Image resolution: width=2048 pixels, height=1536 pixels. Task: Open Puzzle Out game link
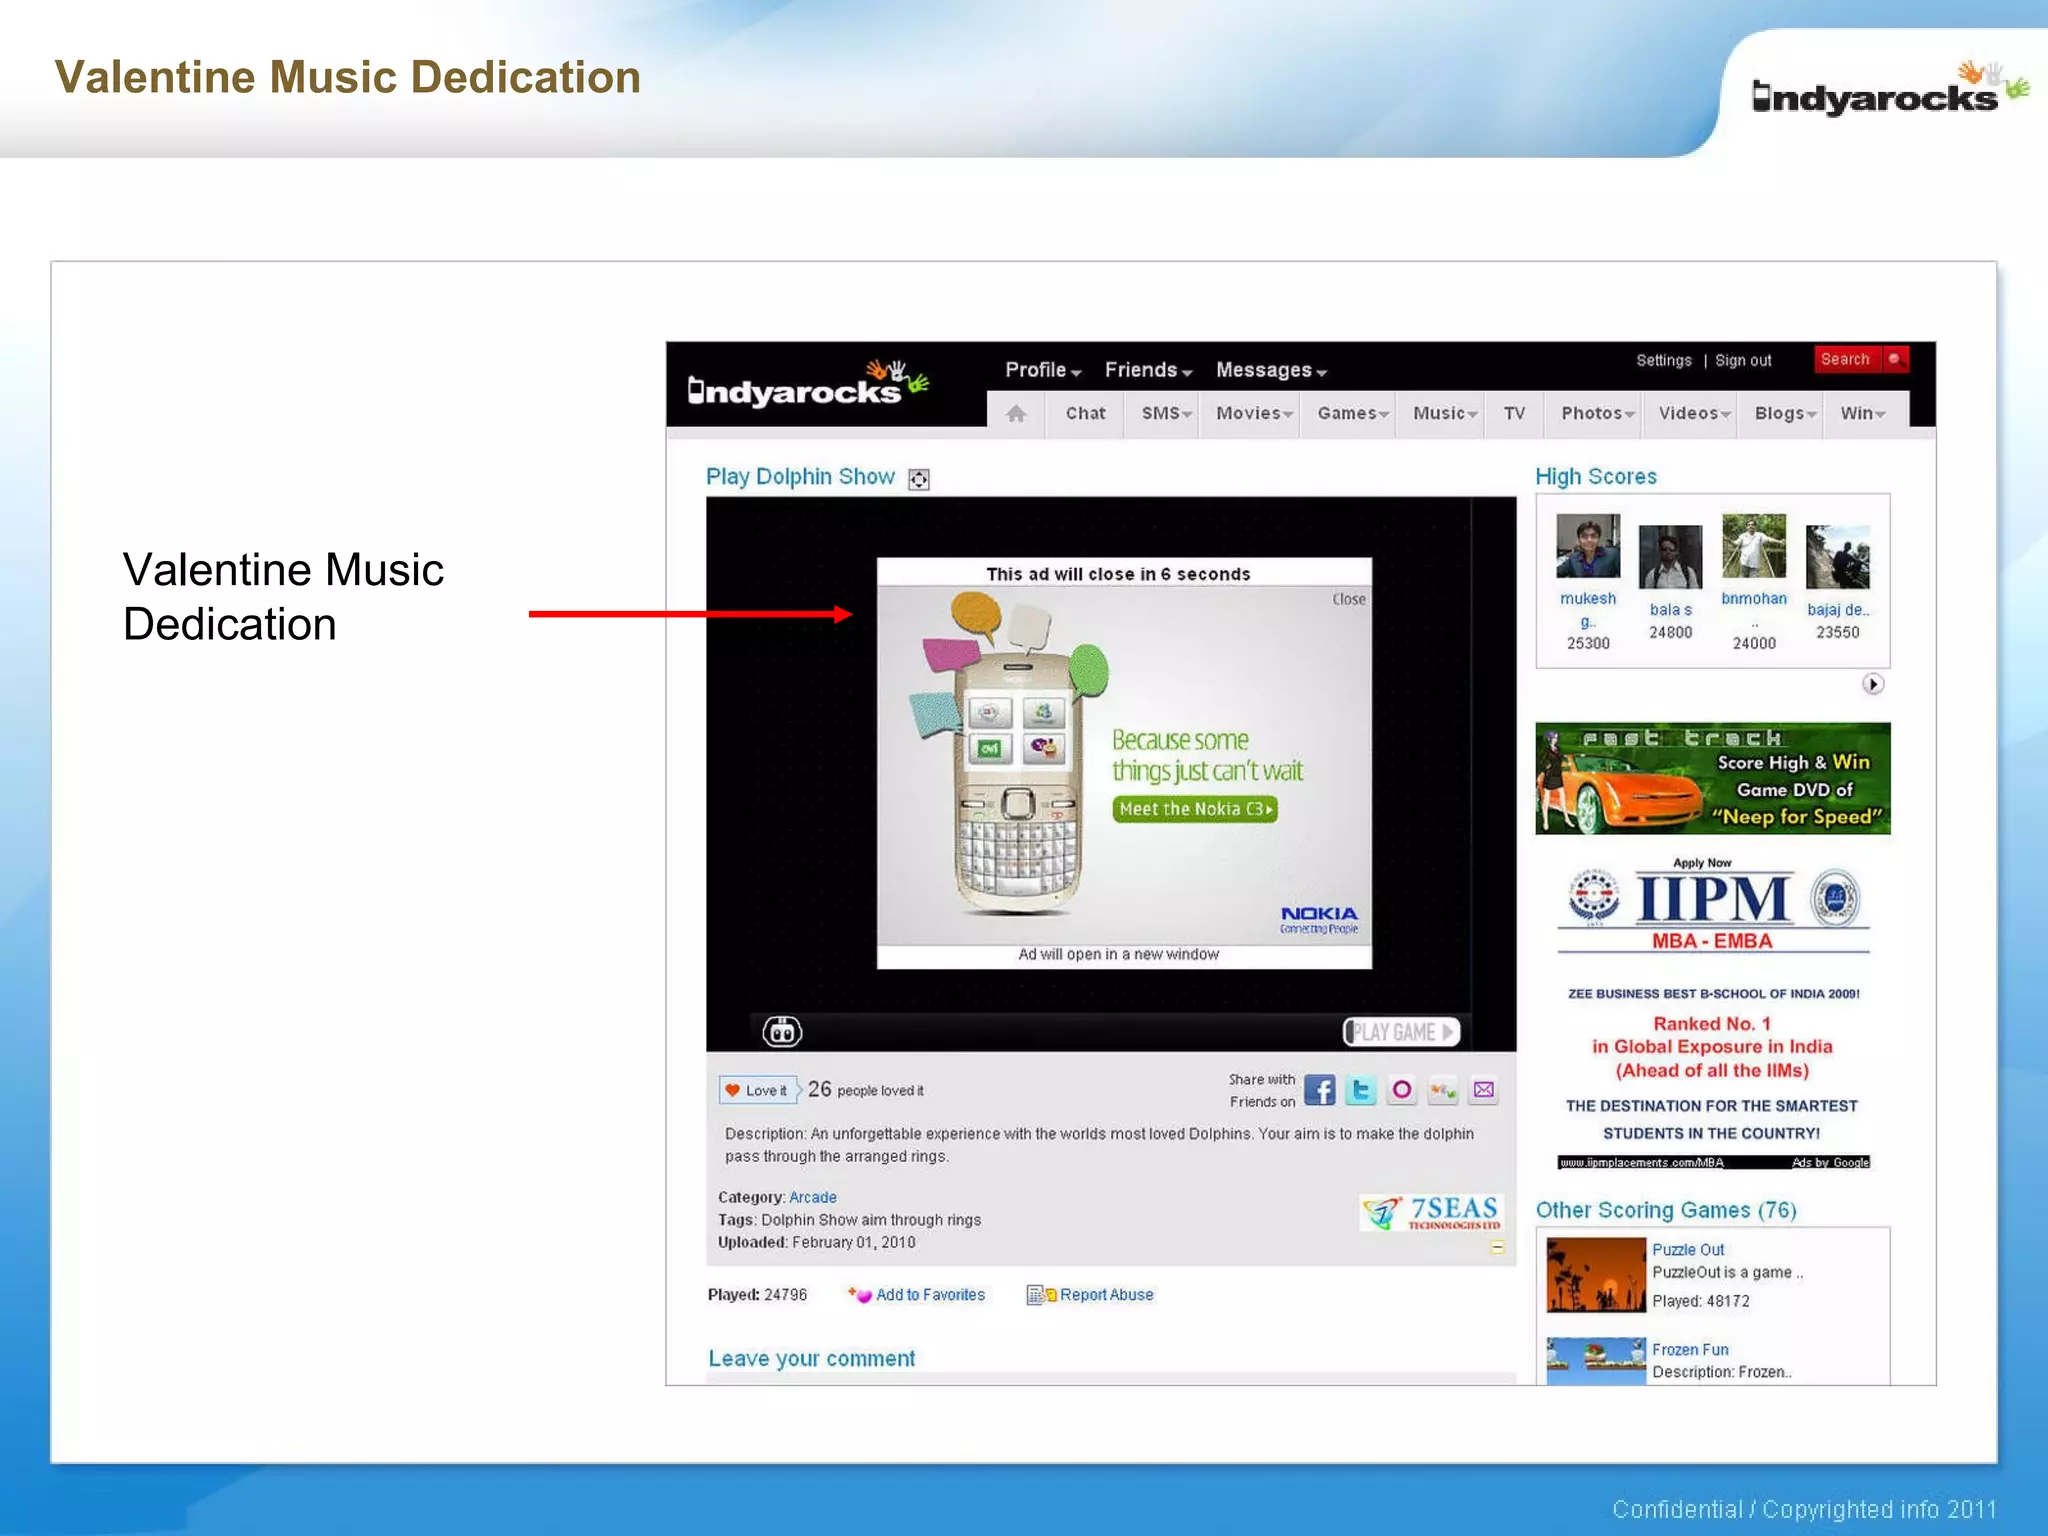tap(1688, 1250)
